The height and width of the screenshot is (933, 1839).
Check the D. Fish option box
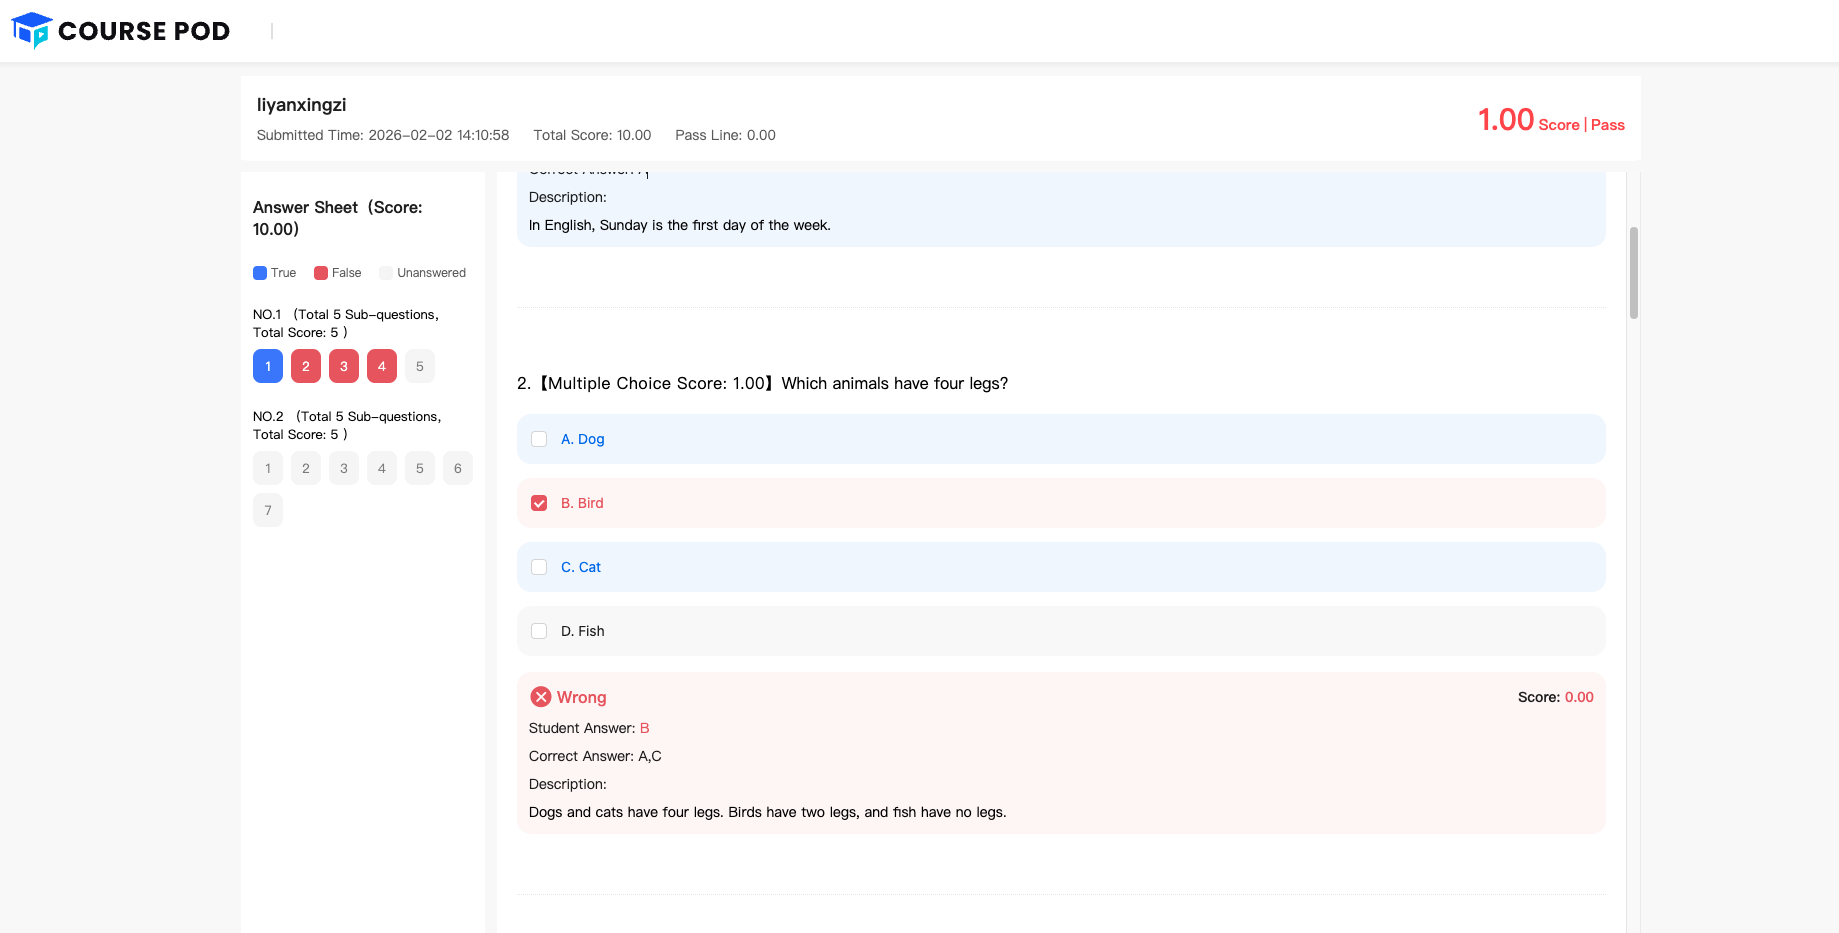tap(539, 631)
